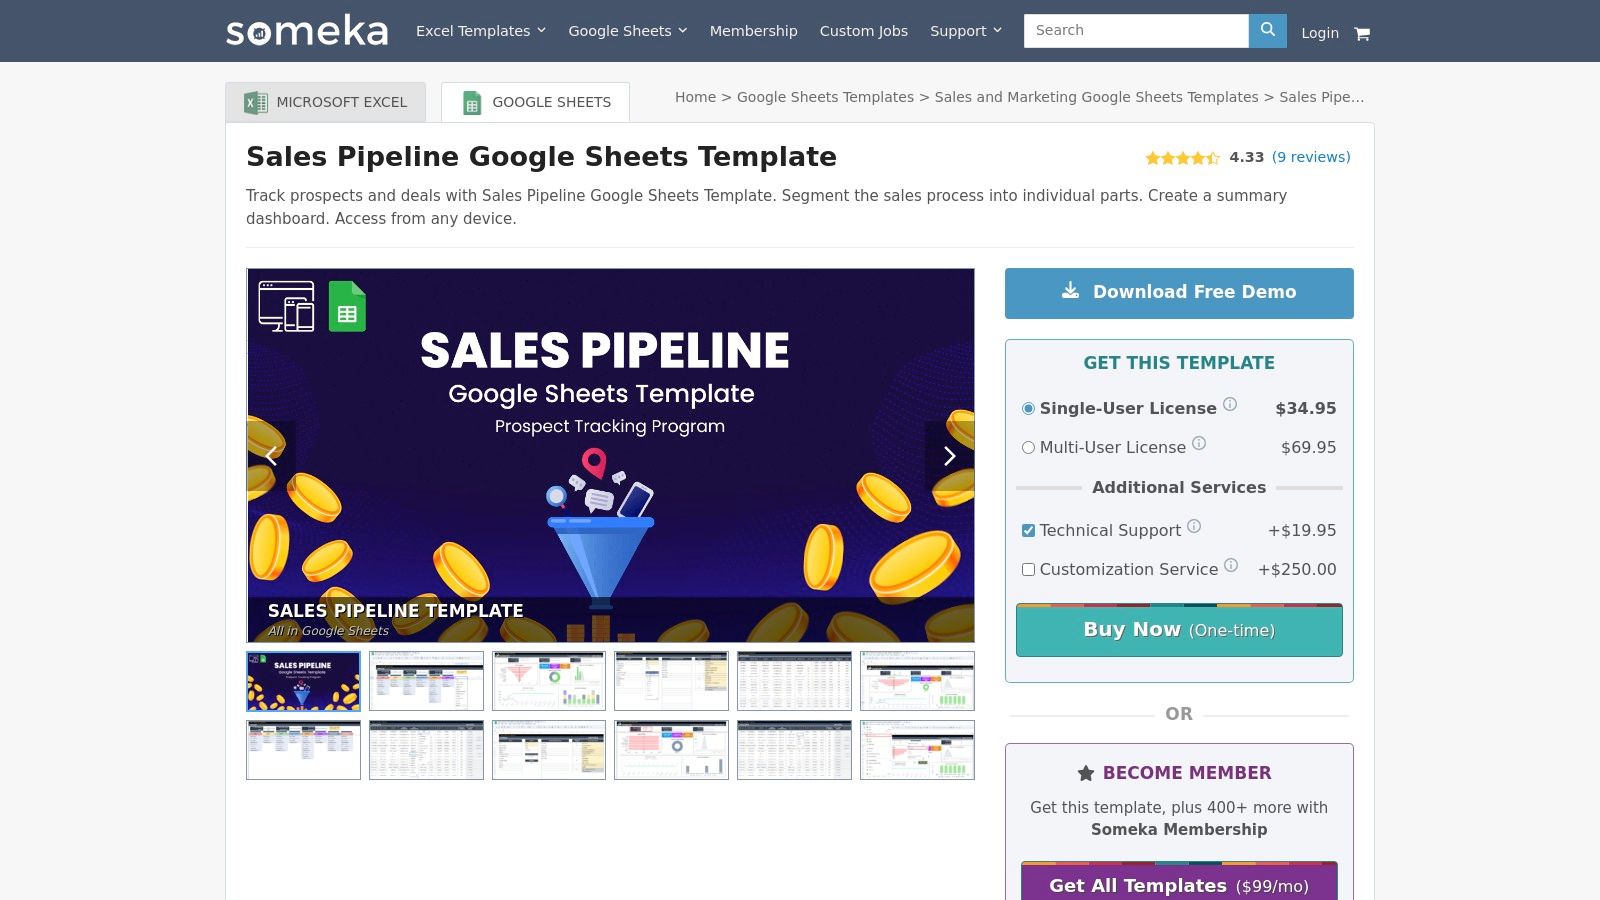Screen dimensions: 1600x900
Task: Switch to the Microsoft Excel tab
Action: pyautogui.click(x=326, y=102)
